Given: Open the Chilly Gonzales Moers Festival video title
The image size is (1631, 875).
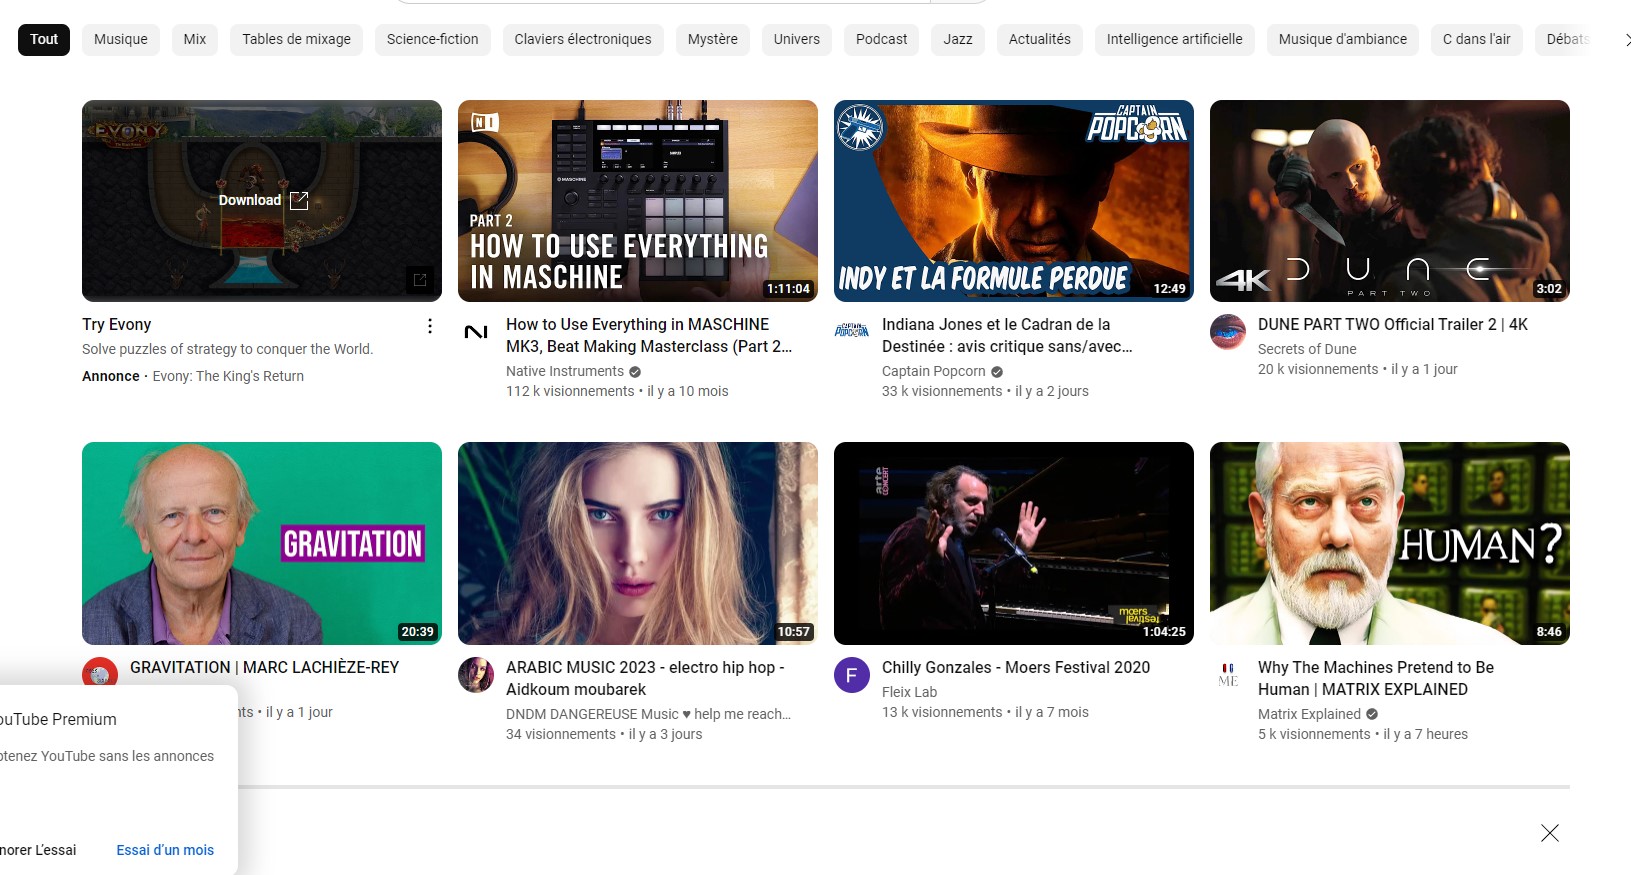Looking at the screenshot, I should tap(1015, 667).
